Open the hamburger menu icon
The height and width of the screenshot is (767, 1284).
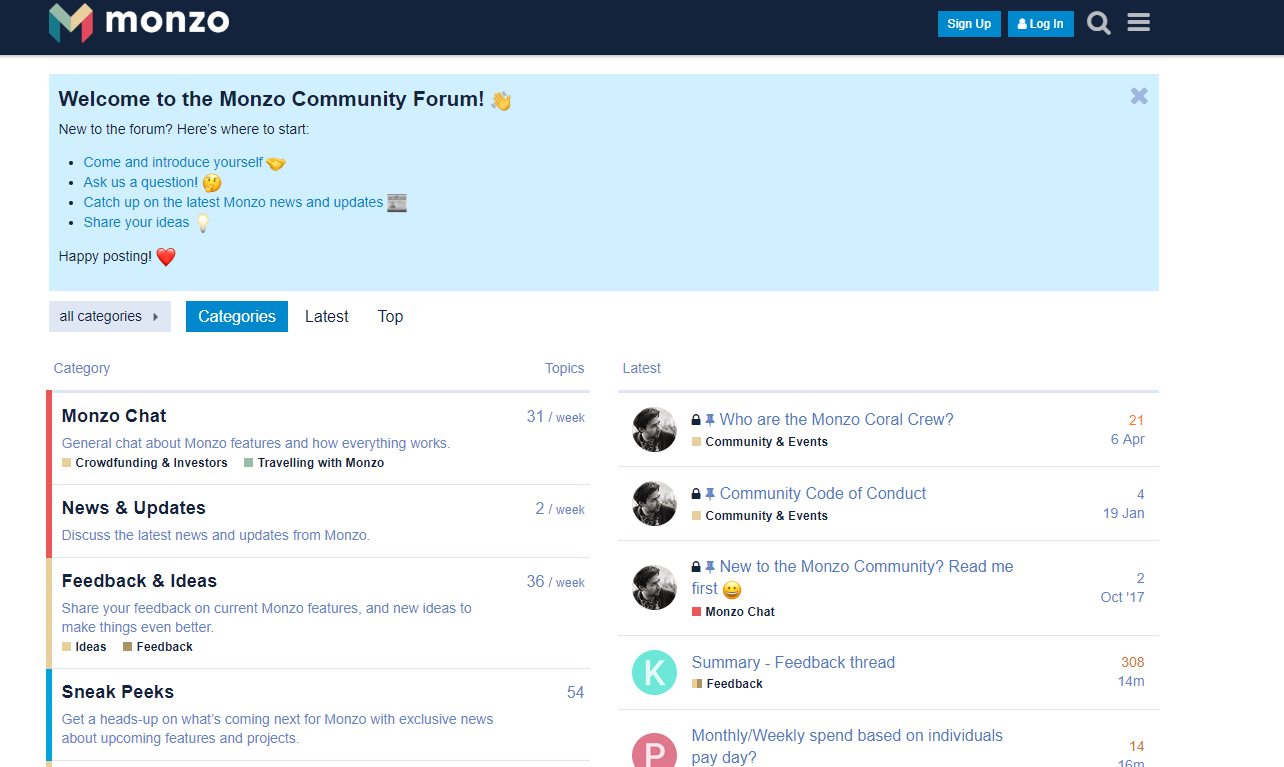click(1138, 22)
